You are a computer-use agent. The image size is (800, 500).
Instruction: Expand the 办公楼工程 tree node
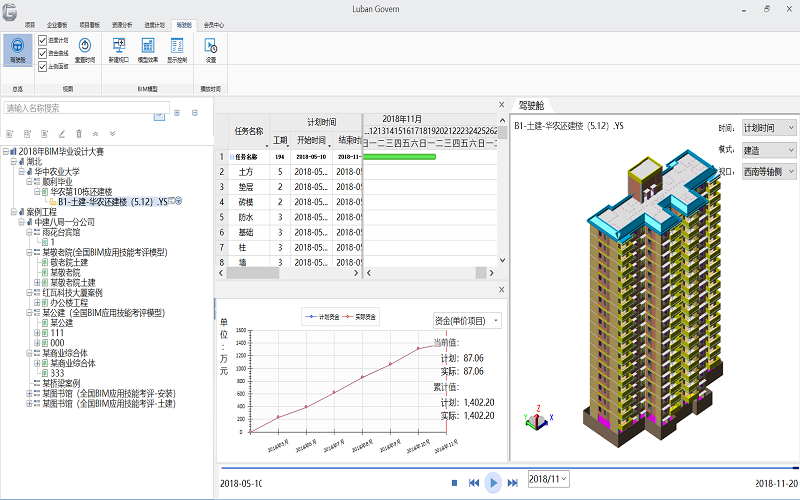click(x=37, y=303)
